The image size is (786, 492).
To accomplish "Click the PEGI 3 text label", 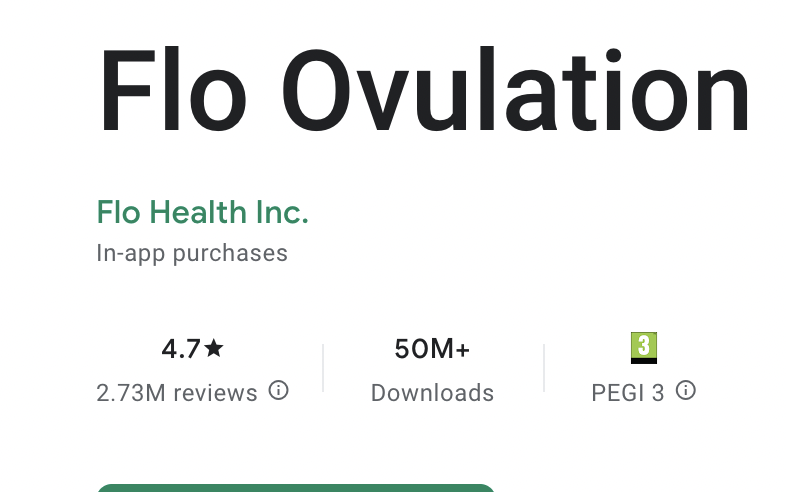I will pos(628,392).
